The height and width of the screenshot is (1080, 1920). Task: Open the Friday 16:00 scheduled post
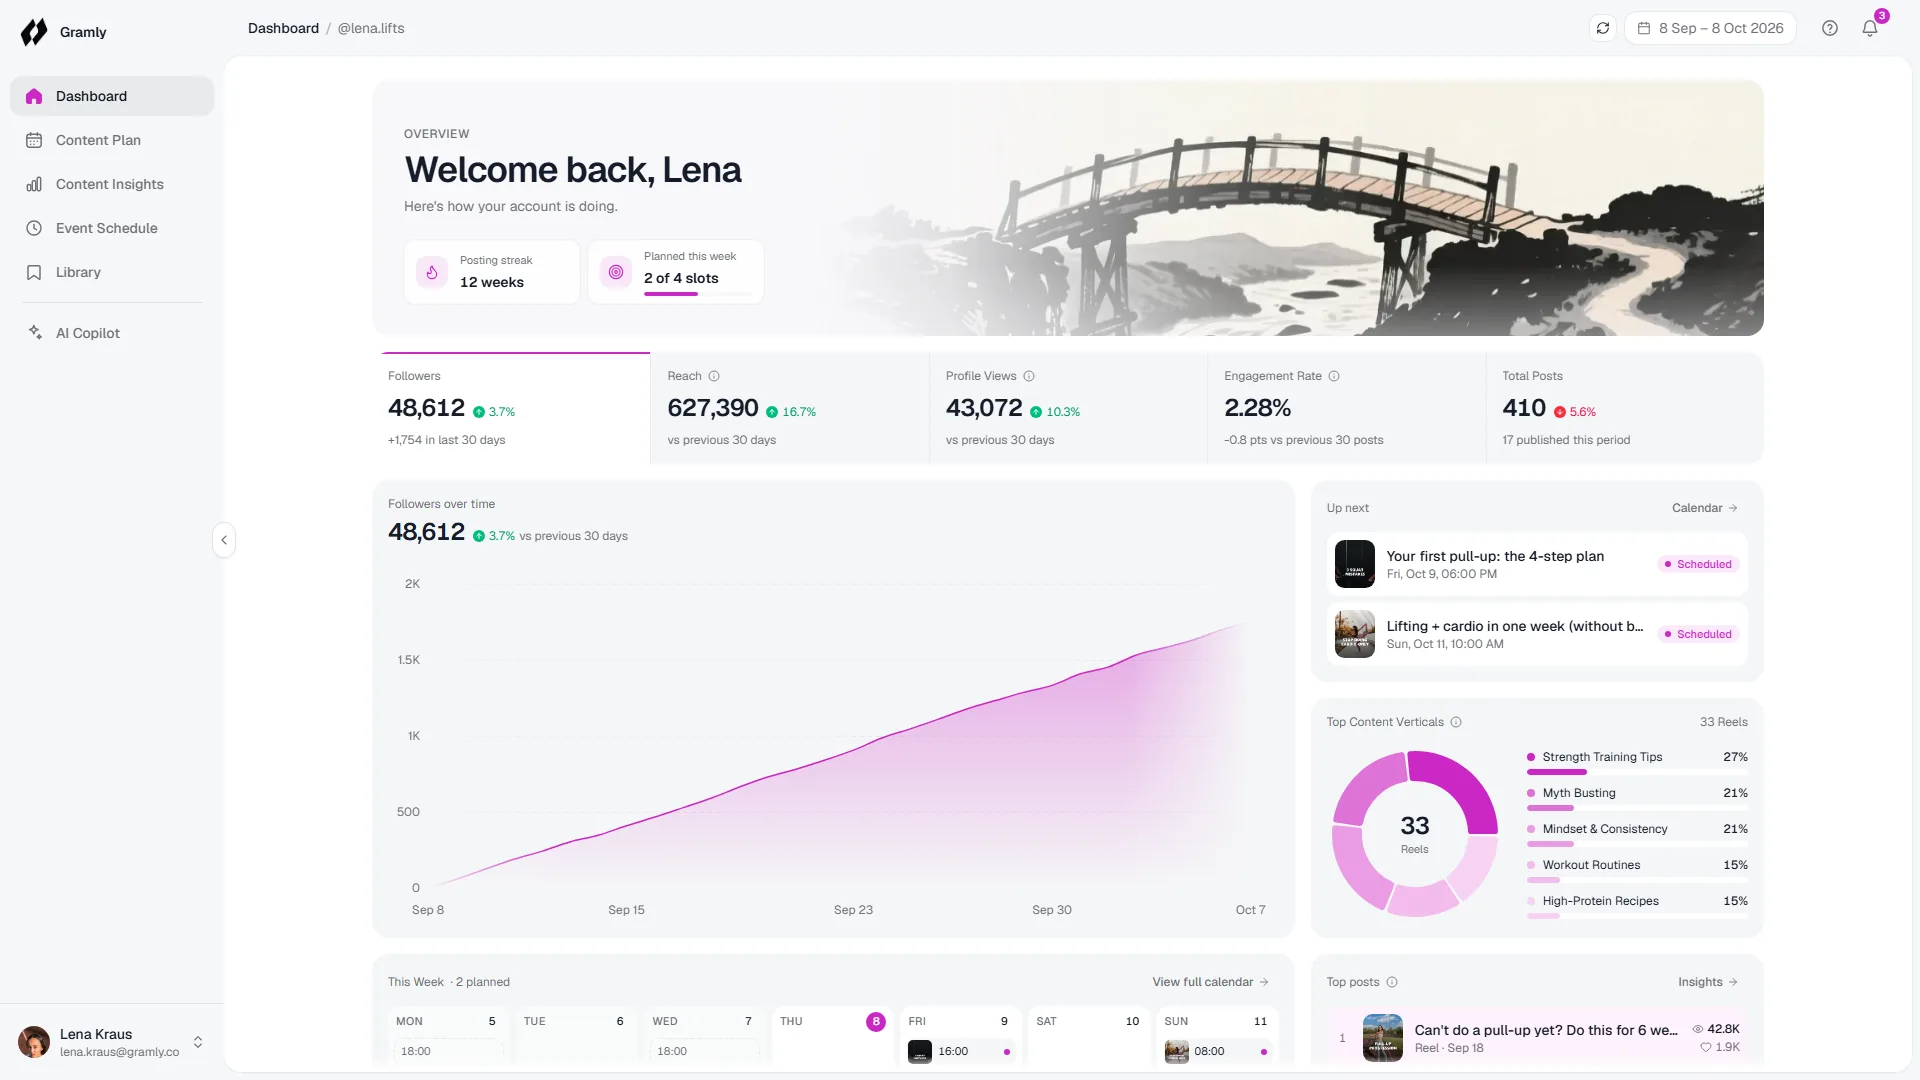[x=960, y=1051]
